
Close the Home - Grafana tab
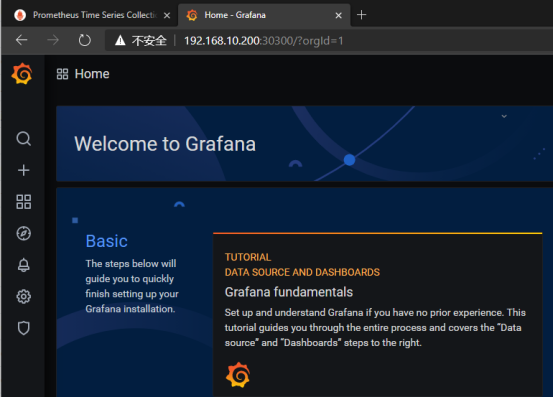[339, 16]
